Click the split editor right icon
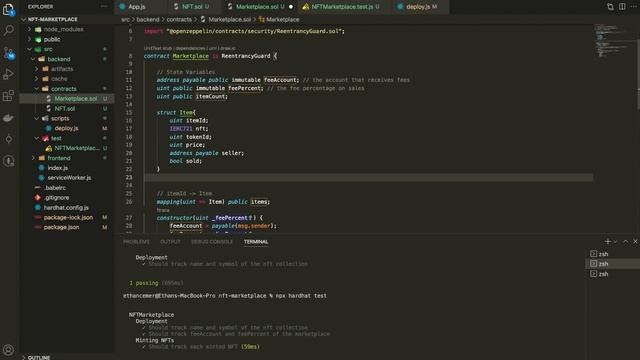 pyautogui.click(x=622, y=7)
